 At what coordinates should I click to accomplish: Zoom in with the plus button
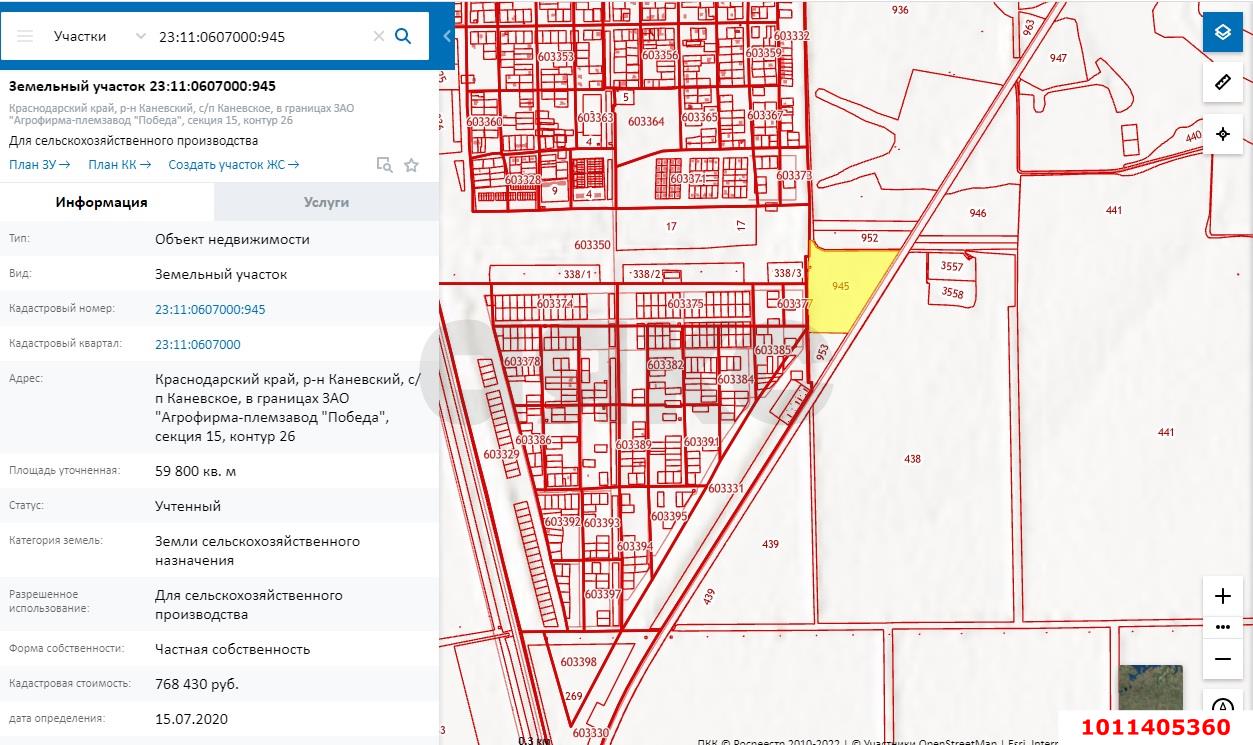coord(1222,596)
